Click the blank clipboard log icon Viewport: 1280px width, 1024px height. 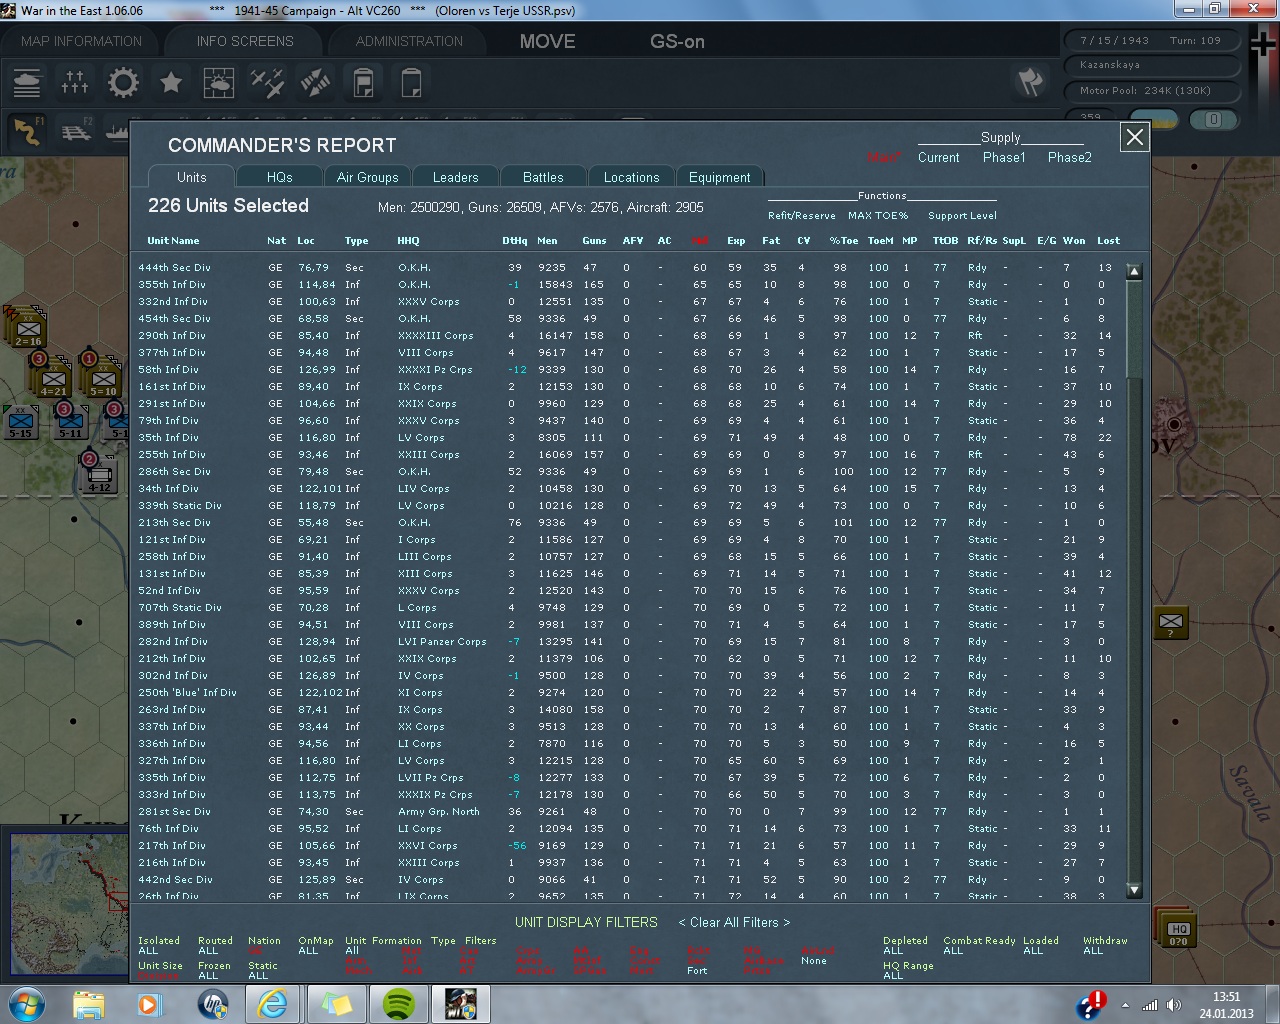(411, 82)
